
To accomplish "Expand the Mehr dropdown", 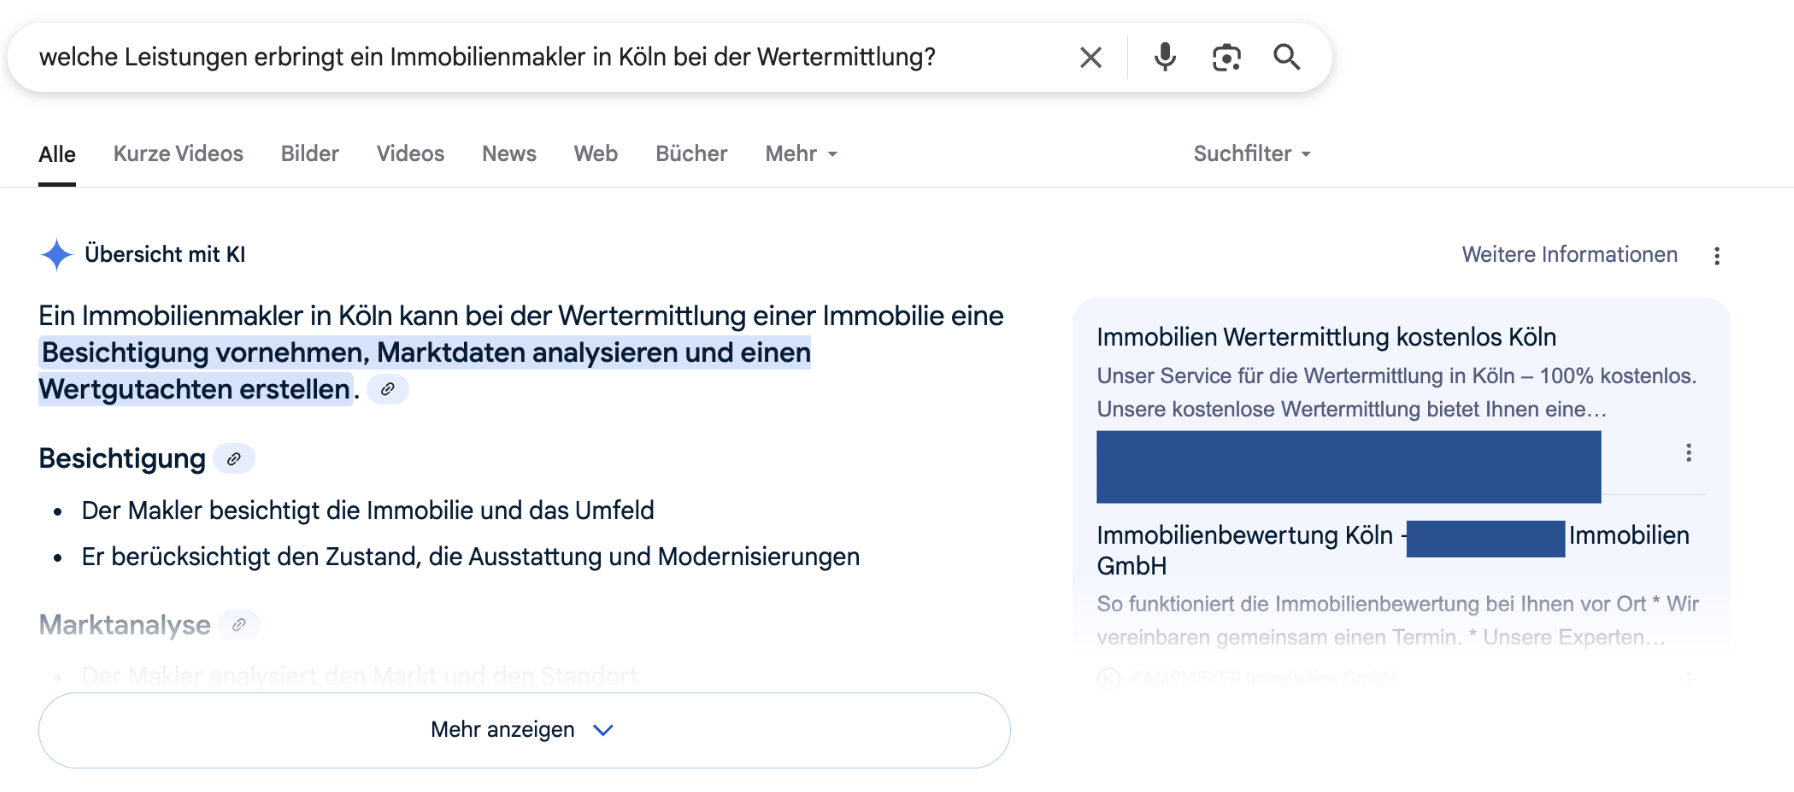I will click(801, 154).
